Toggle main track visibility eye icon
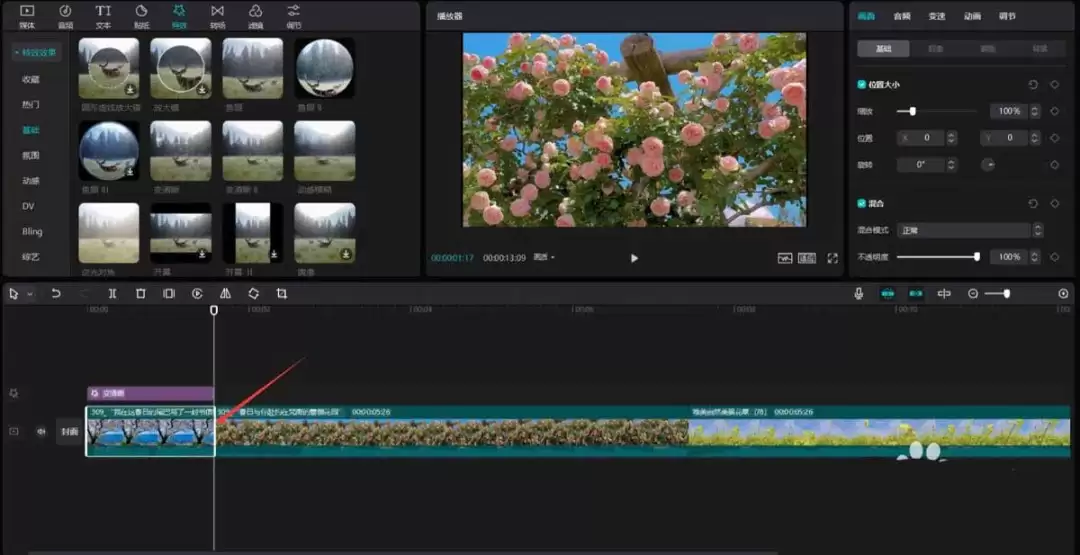The height and width of the screenshot is (555, 1080). [42, 432]
